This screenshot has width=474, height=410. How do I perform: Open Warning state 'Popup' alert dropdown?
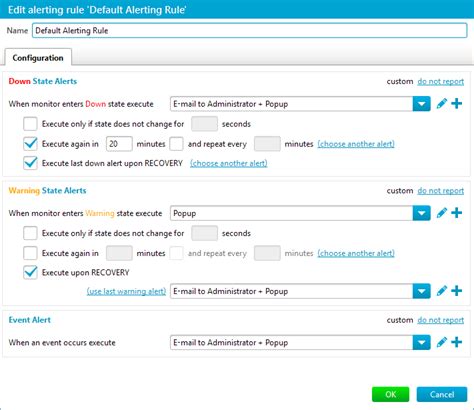421,213
